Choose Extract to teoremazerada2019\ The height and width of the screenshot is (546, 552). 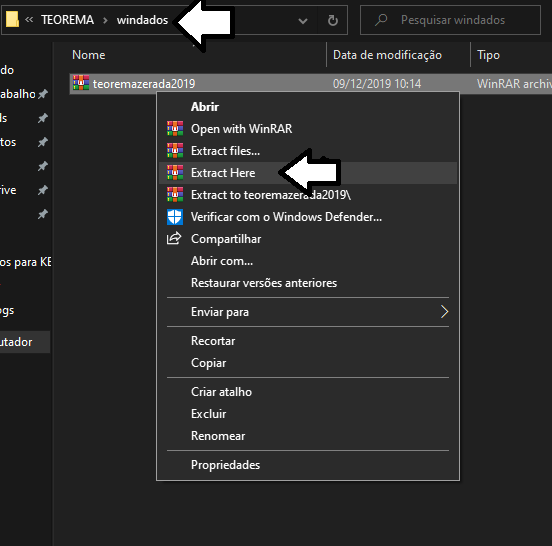tap(308, 195)
